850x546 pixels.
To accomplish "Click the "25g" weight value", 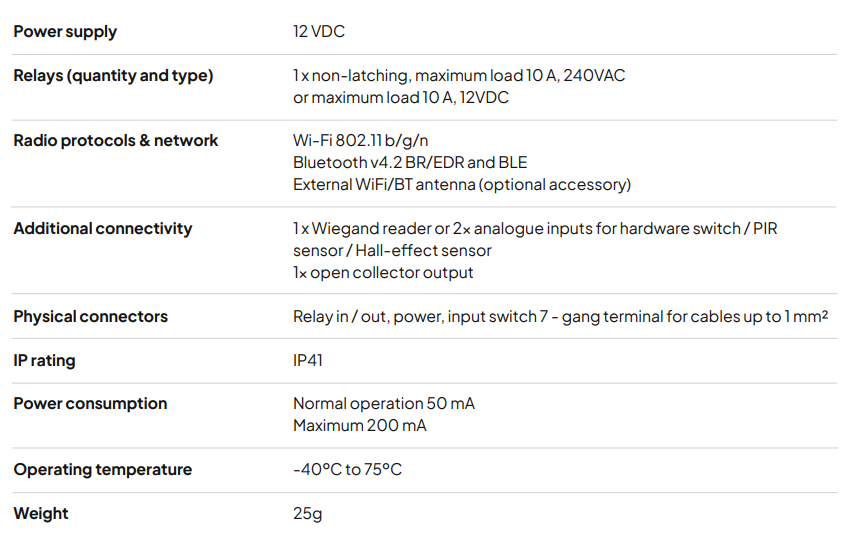I will coord(307,514).
